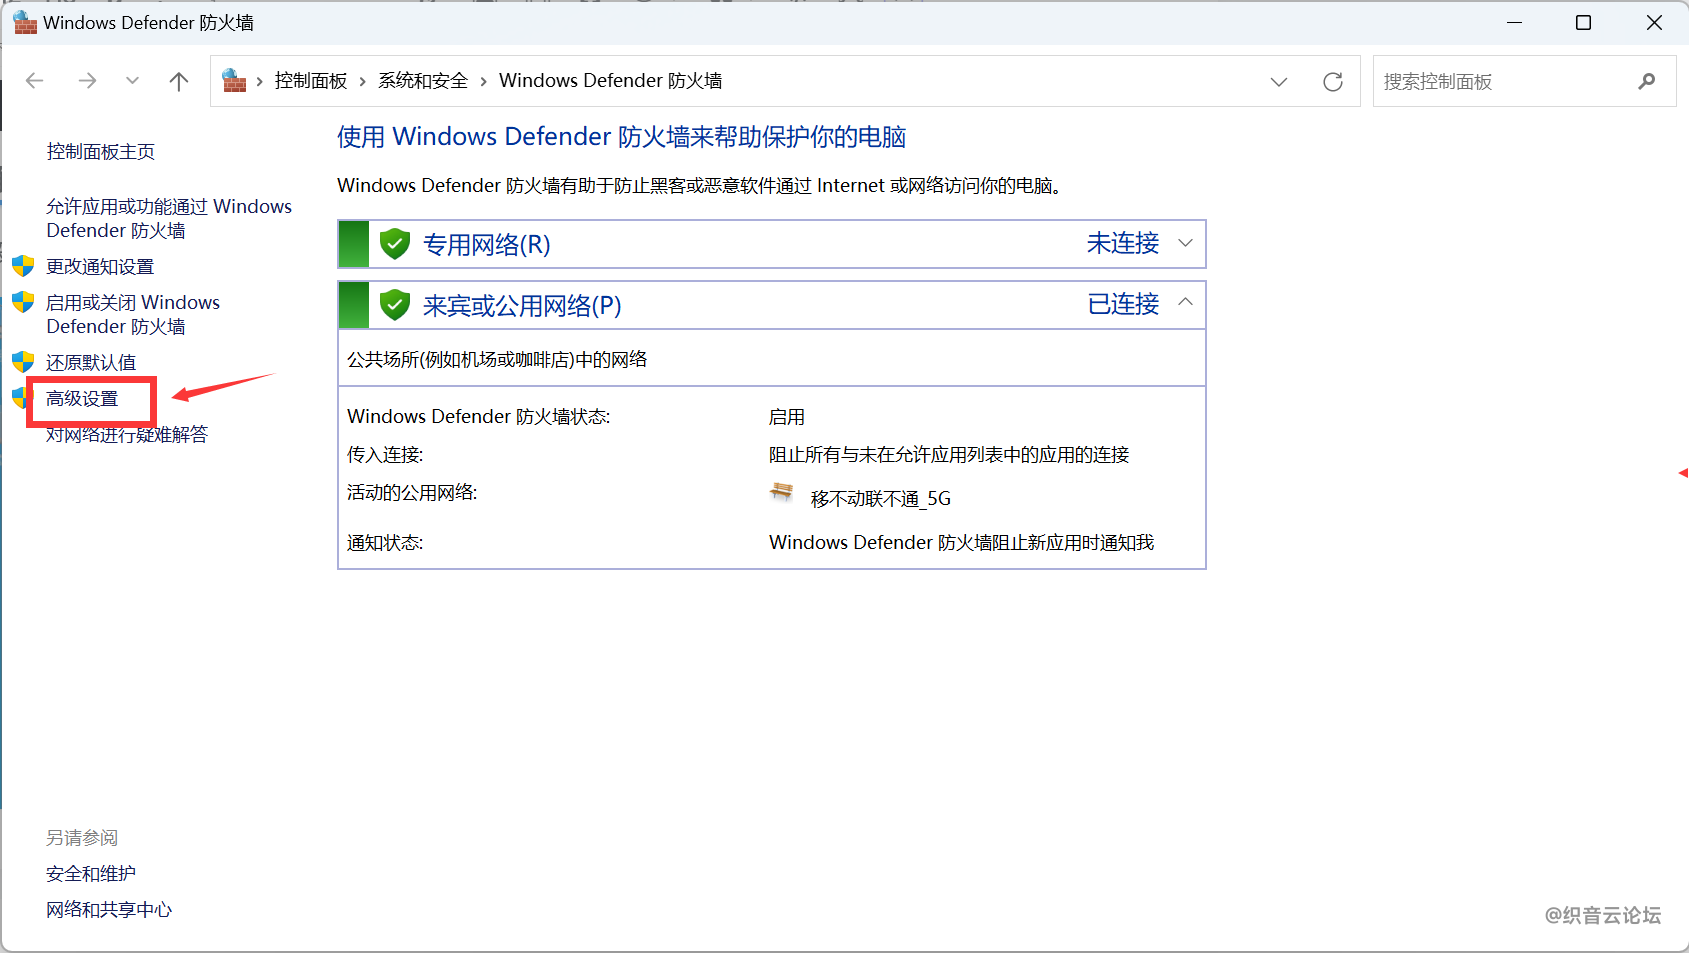Click the 启用 firewall status value
Viewport: 1689px width, 953px height.
pos(787,417)
